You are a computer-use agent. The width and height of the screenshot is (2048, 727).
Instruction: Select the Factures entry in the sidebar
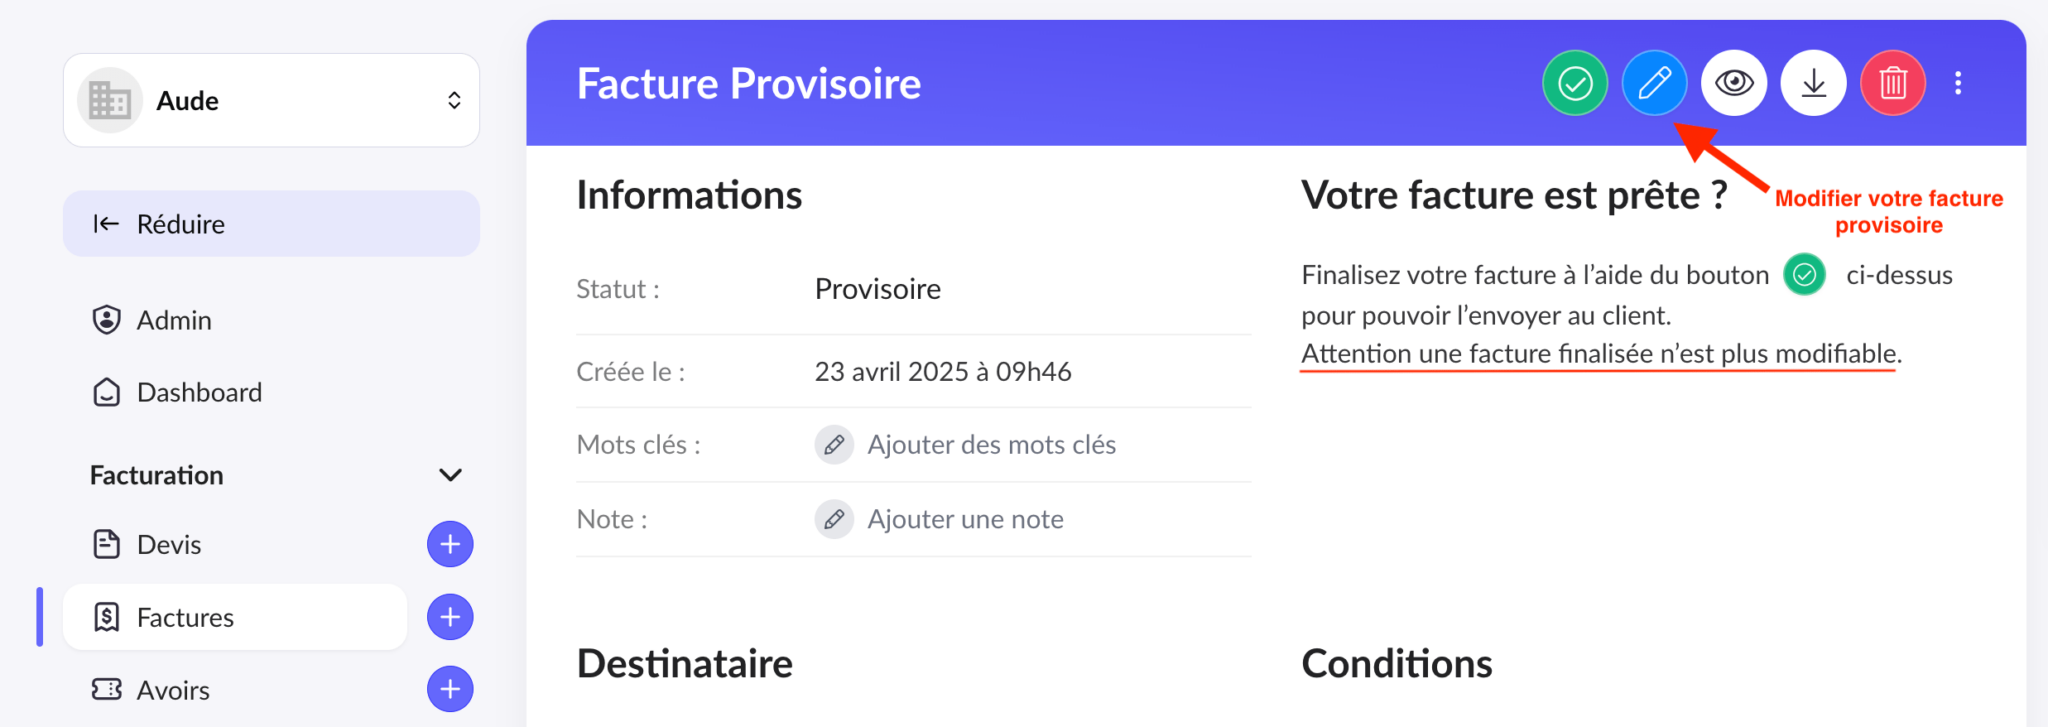coord(186,617)
